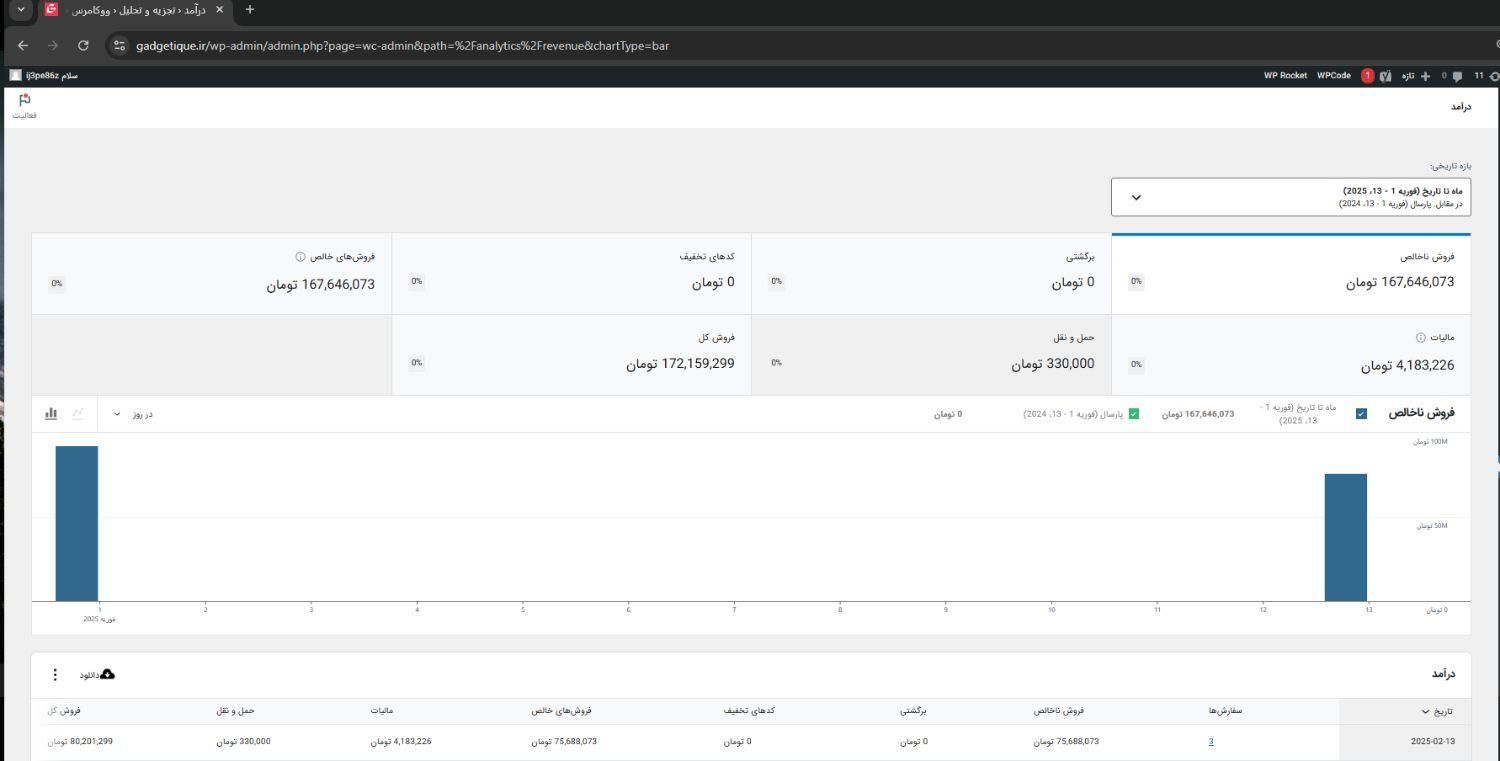The height and width of the screenshot is (761, 1500).
Task: Click the browser address bar URL
Action: (402, 45)
